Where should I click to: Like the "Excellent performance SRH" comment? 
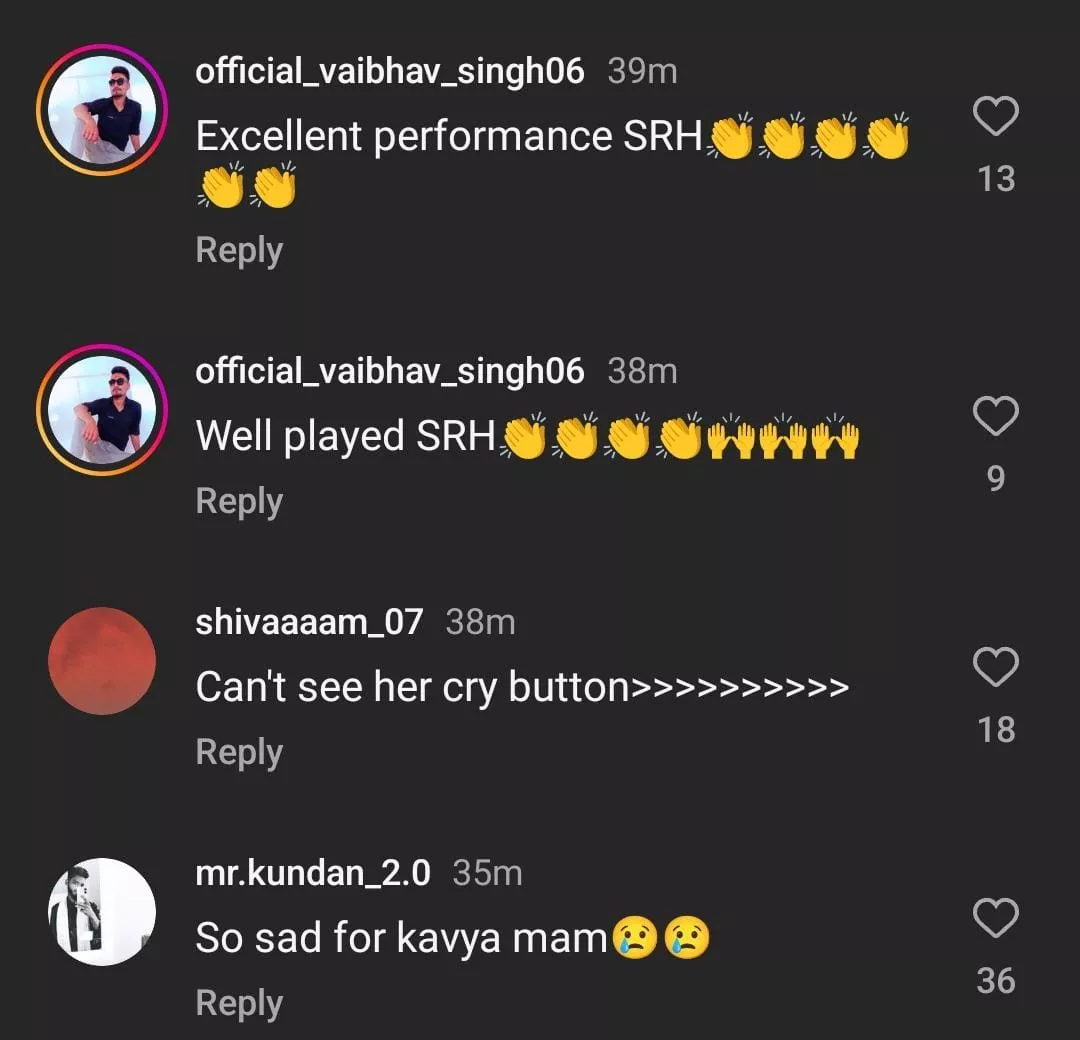pos(995,118)
